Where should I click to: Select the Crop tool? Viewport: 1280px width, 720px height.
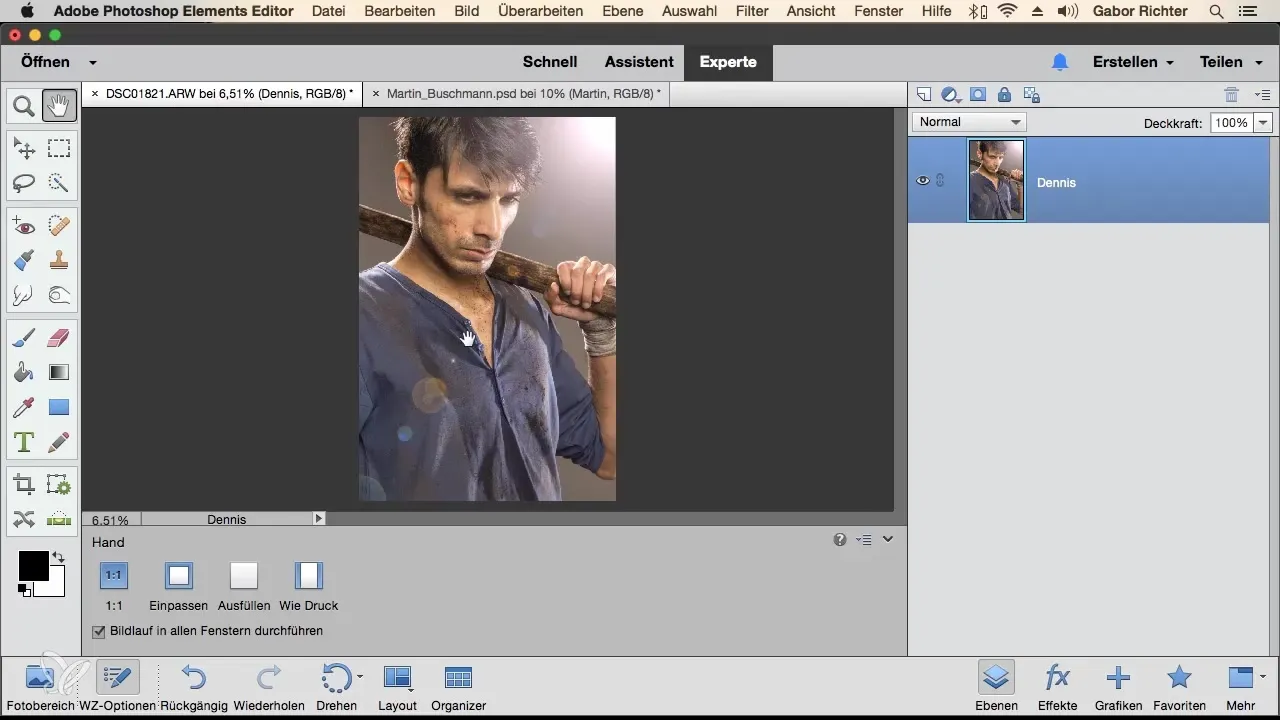point(24,485)
